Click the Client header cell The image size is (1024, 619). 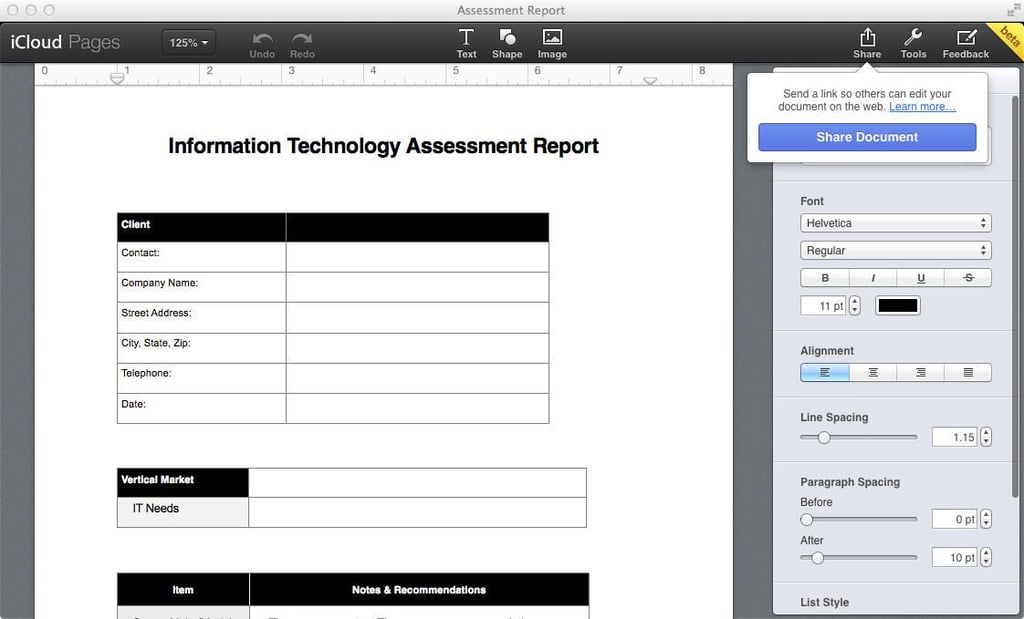[x=201, y=227]
